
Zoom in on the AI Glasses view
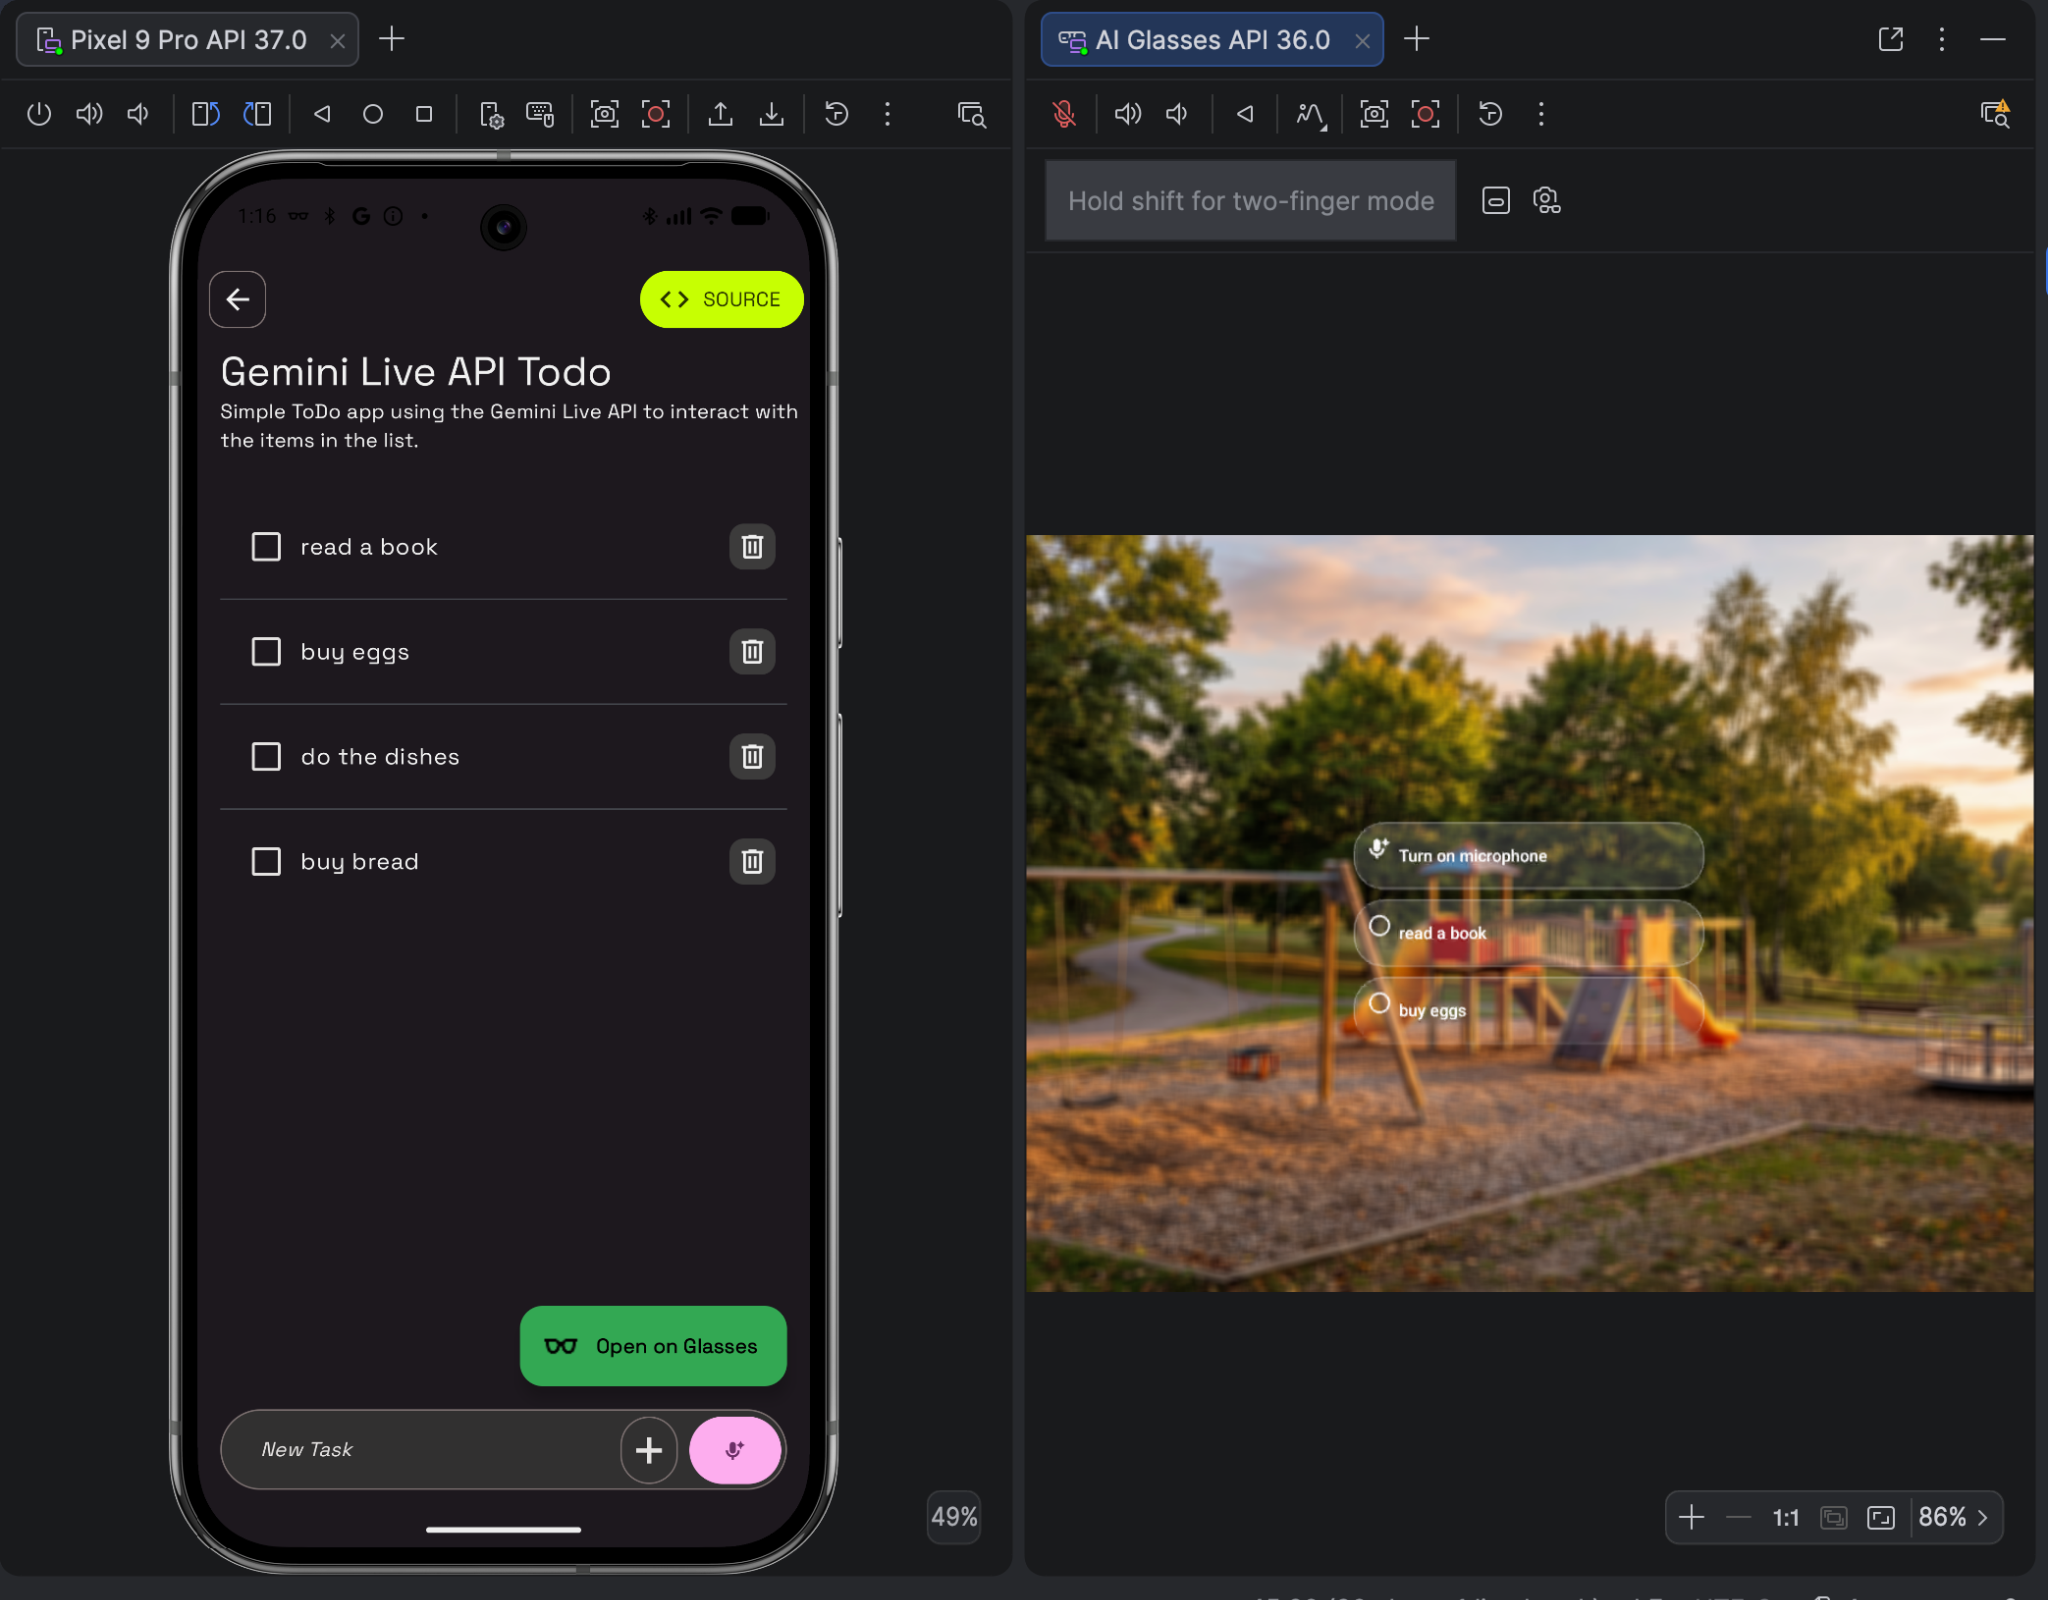pos(1691,1517)
